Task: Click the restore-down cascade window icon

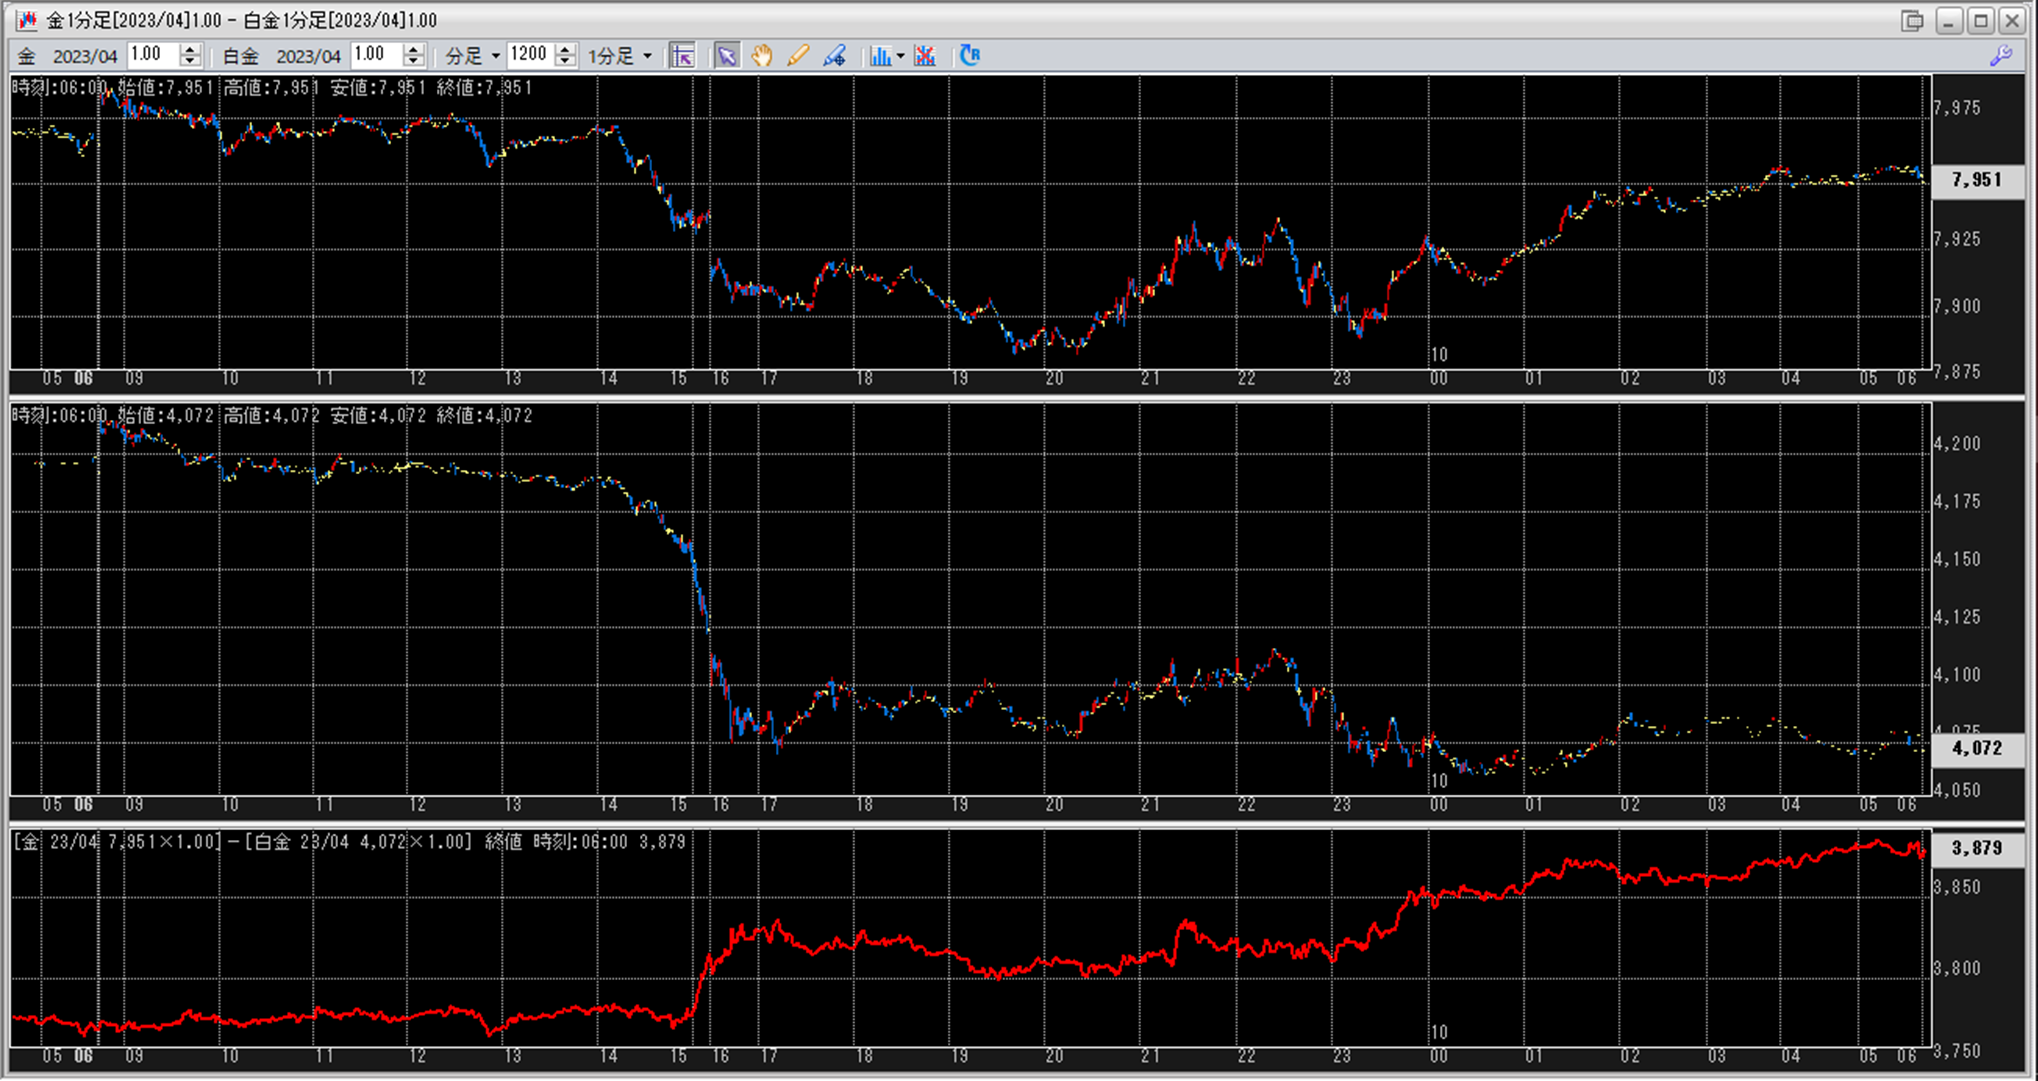Action: [1913, 20]
